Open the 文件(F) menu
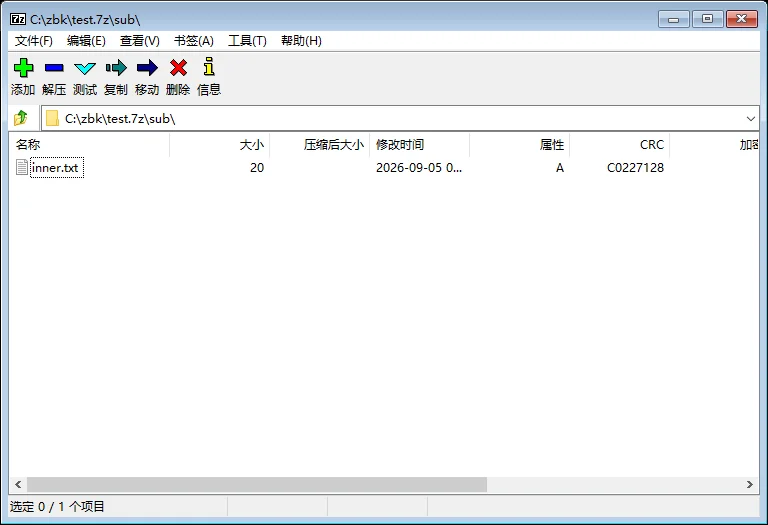 tap(34, 41)
